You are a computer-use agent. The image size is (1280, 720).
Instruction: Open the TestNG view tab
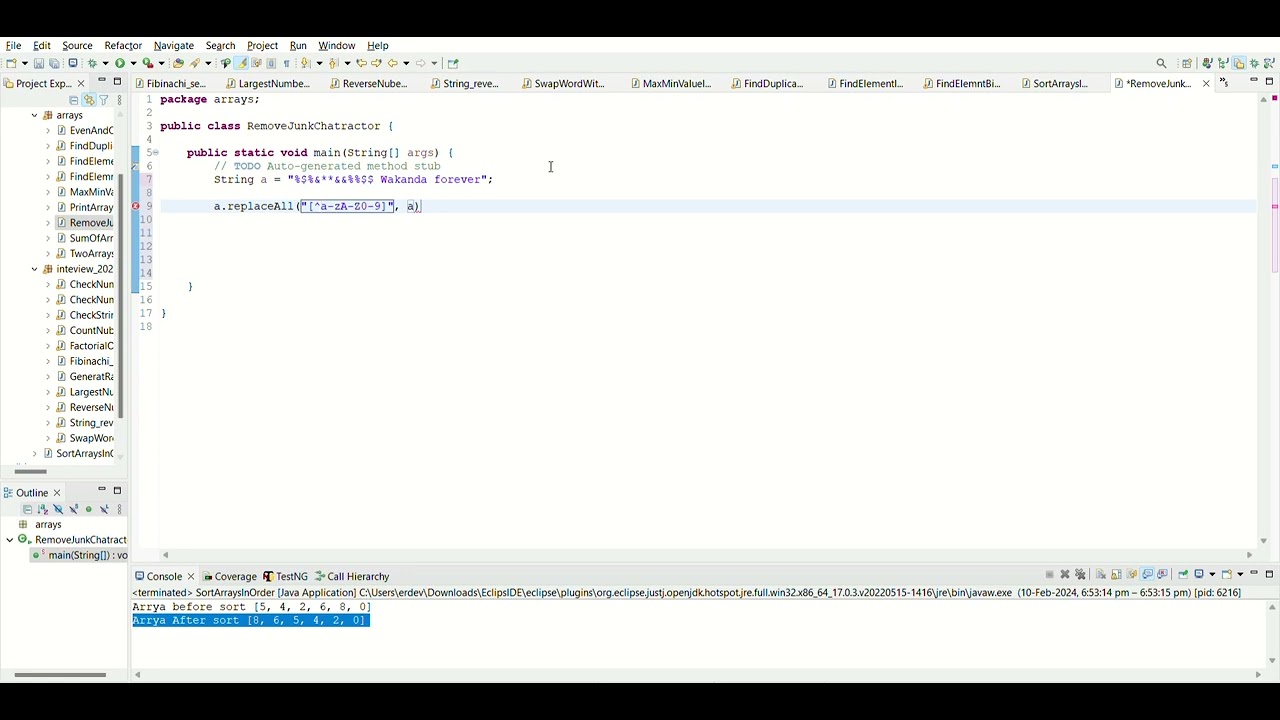click(285, 576)
